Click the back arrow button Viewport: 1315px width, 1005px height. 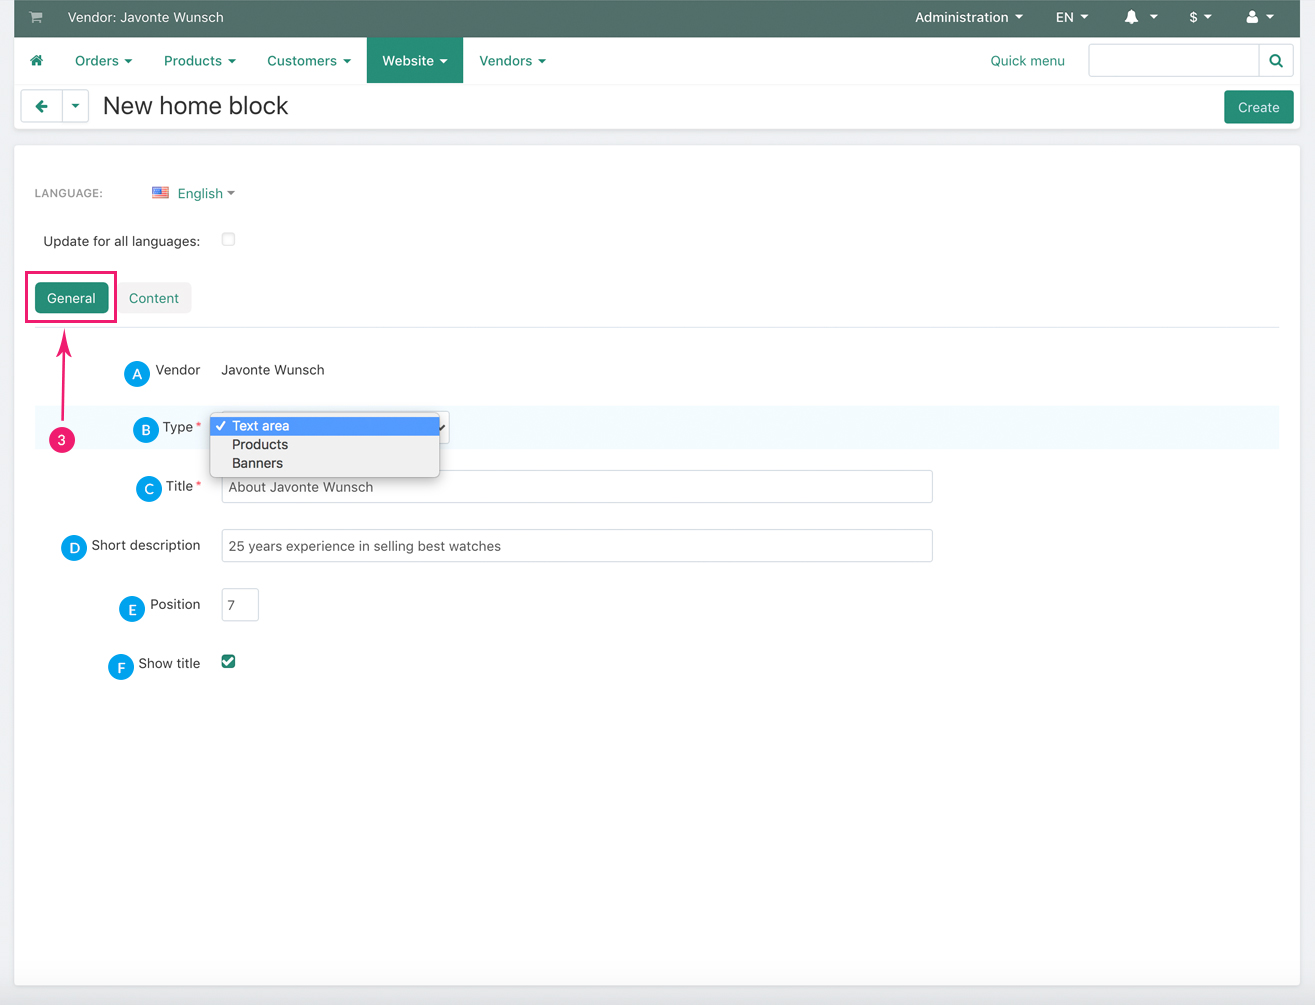[41, 106]
